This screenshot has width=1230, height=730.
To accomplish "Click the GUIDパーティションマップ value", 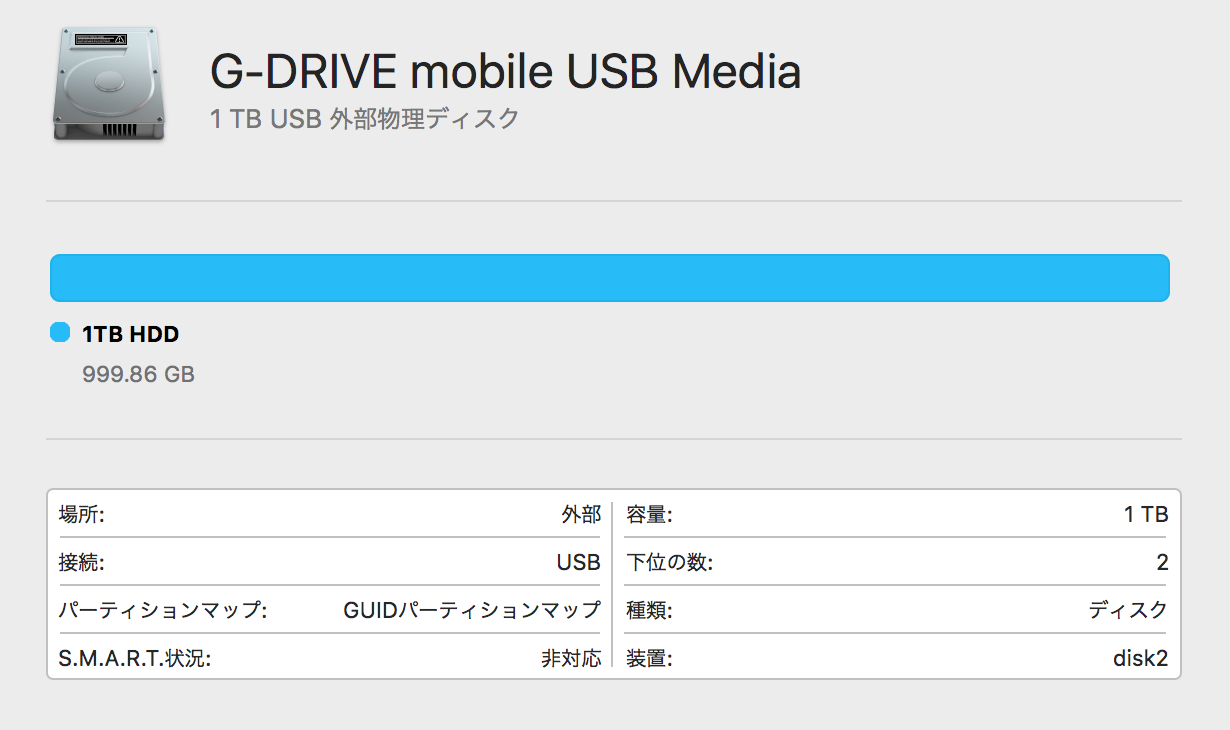I will pyautogui.click(x=472, y=610).
